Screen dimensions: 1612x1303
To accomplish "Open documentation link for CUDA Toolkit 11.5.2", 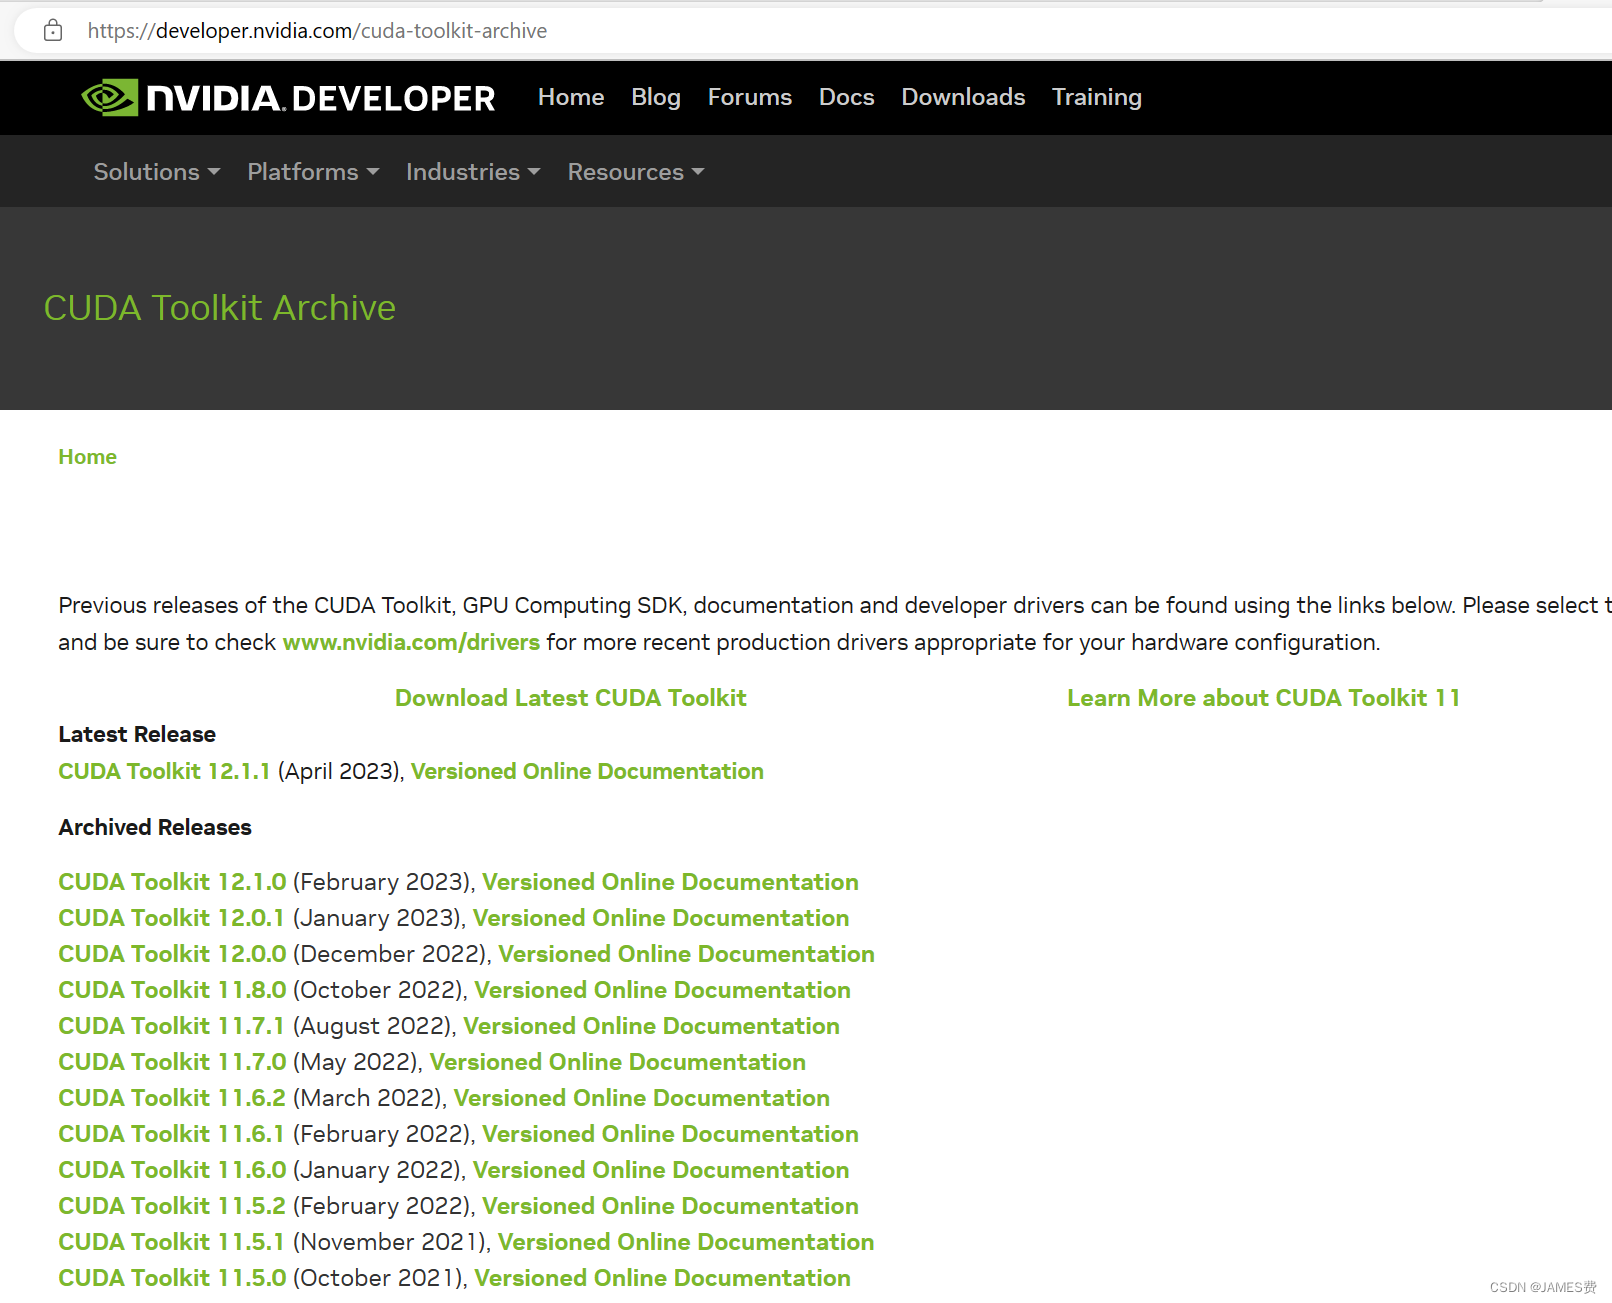I will (670, 1206).
